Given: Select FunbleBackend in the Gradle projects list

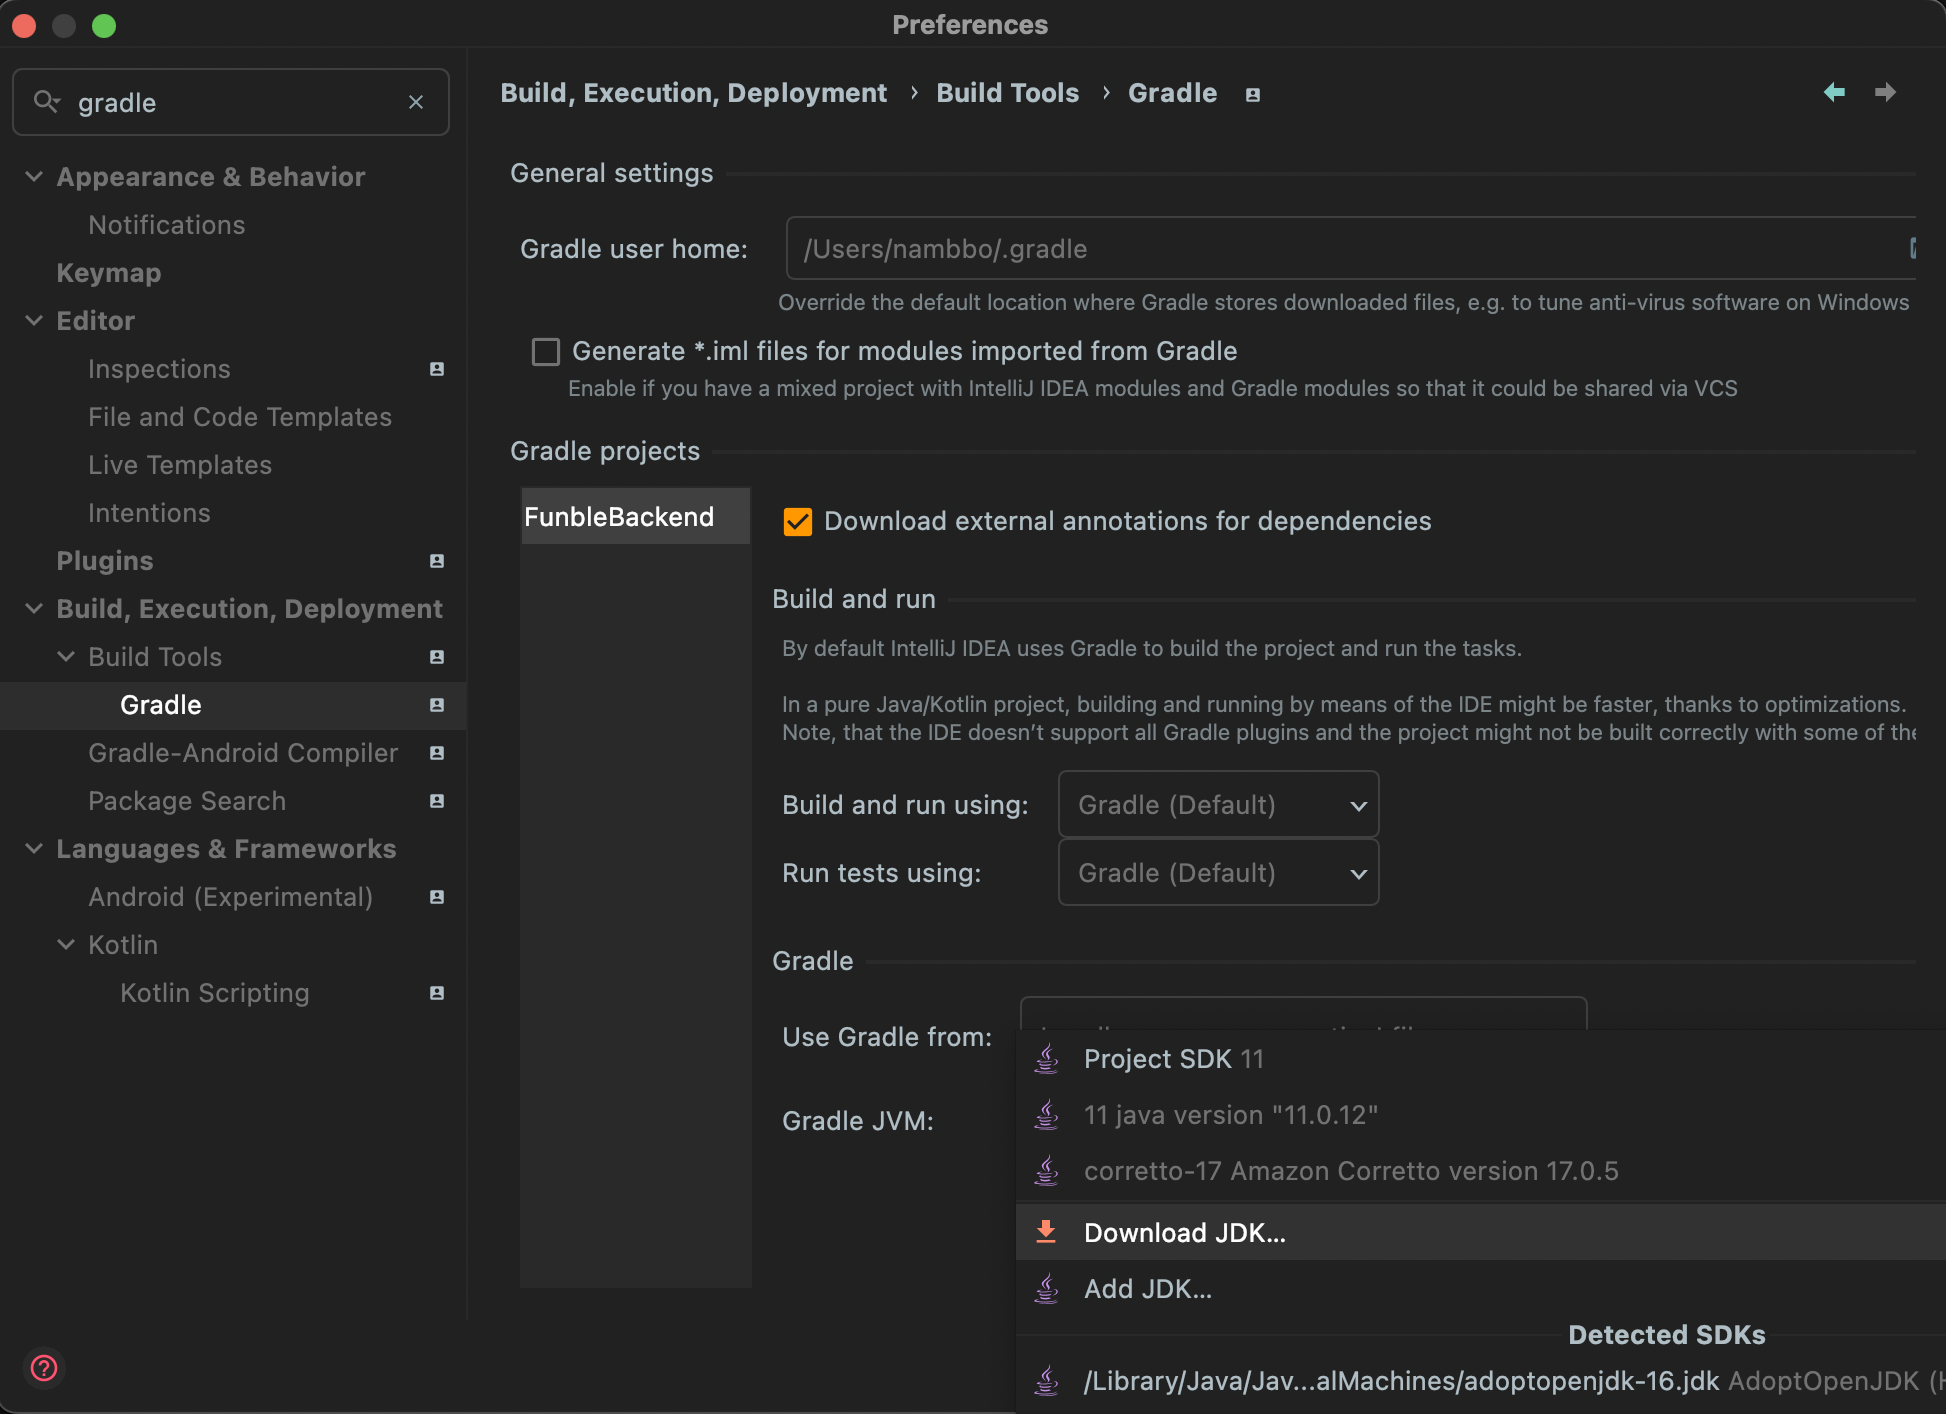Looking at the screenshot, I should pos(618,516).
